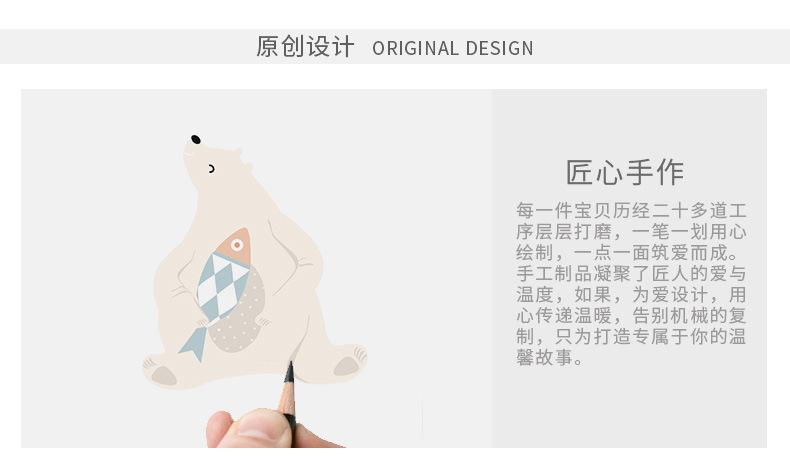Click the fish's blue tail fin
The height and width of the screenshot is (466, 790).
click(x=194, y=342)
